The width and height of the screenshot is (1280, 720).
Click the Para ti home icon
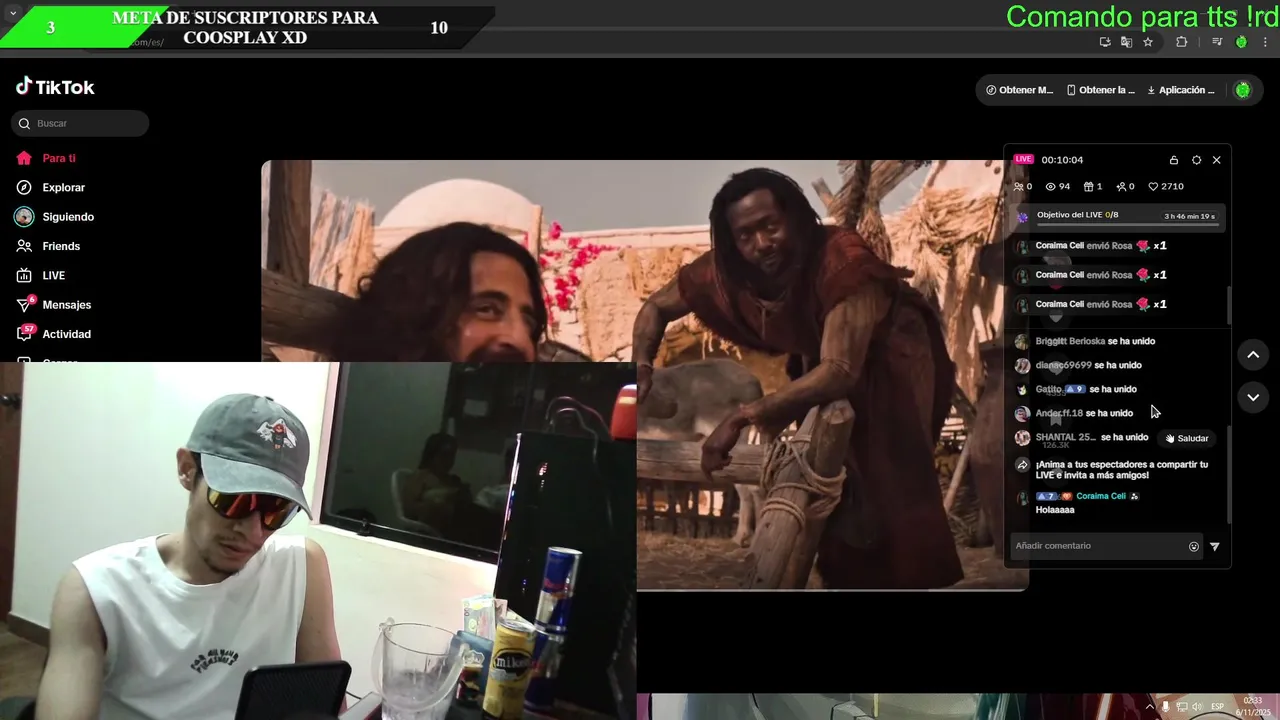click(24, 158)
